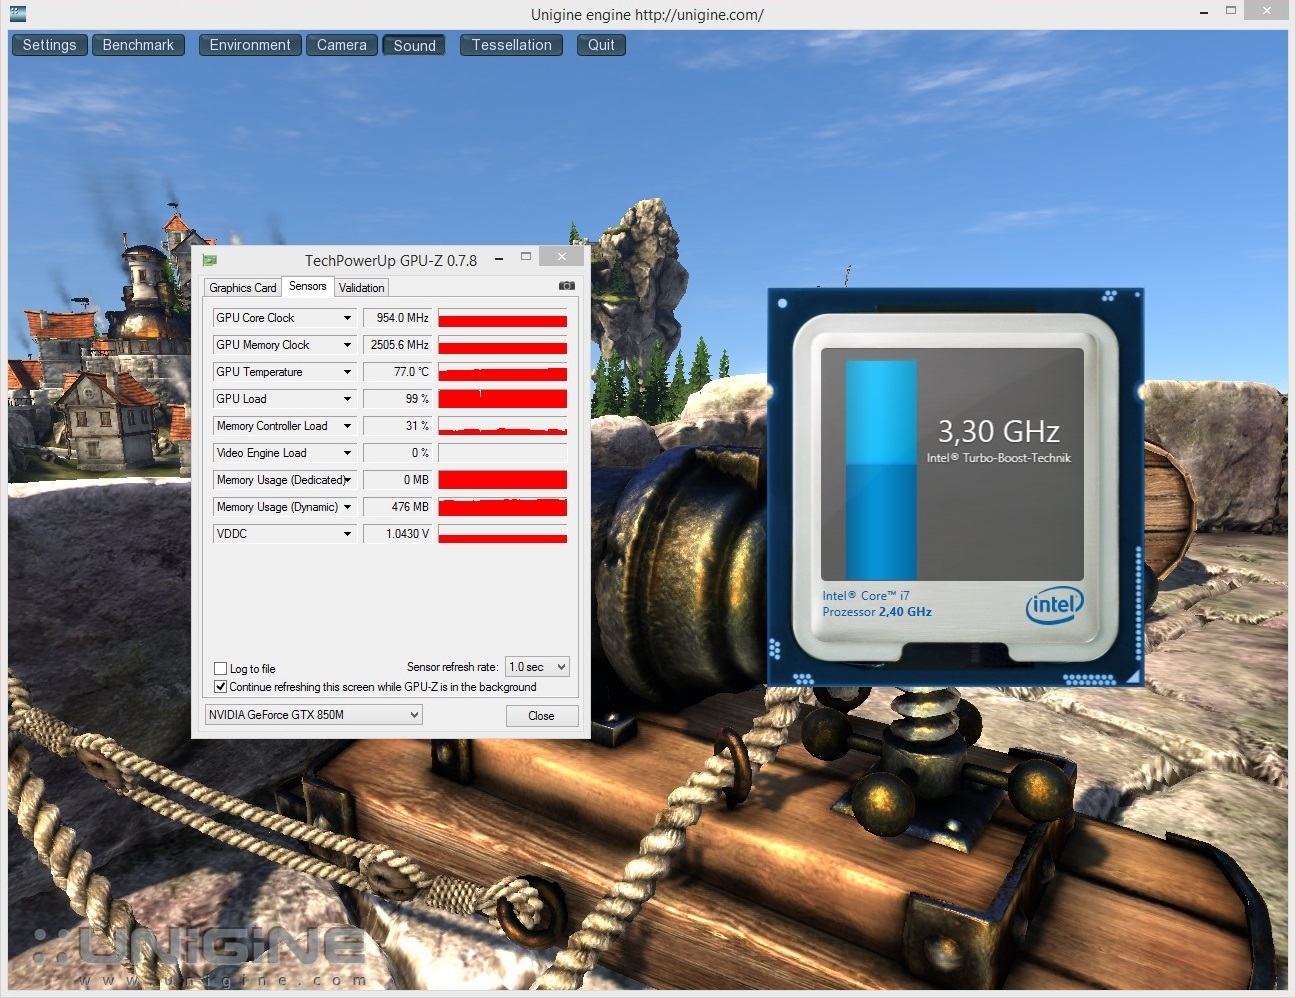Click the 3,30 GHz Turbo Boost reading
This screenshot has height=998, width=1296.
998,431
